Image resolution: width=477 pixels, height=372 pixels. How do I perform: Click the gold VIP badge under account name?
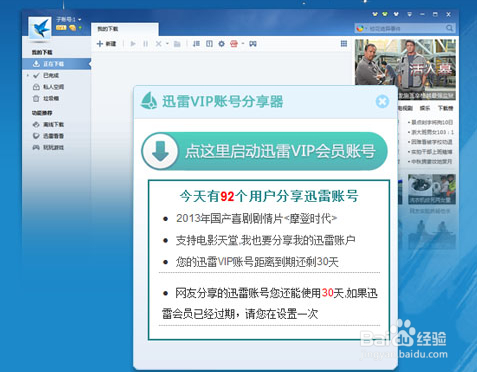tap(61, 28)
